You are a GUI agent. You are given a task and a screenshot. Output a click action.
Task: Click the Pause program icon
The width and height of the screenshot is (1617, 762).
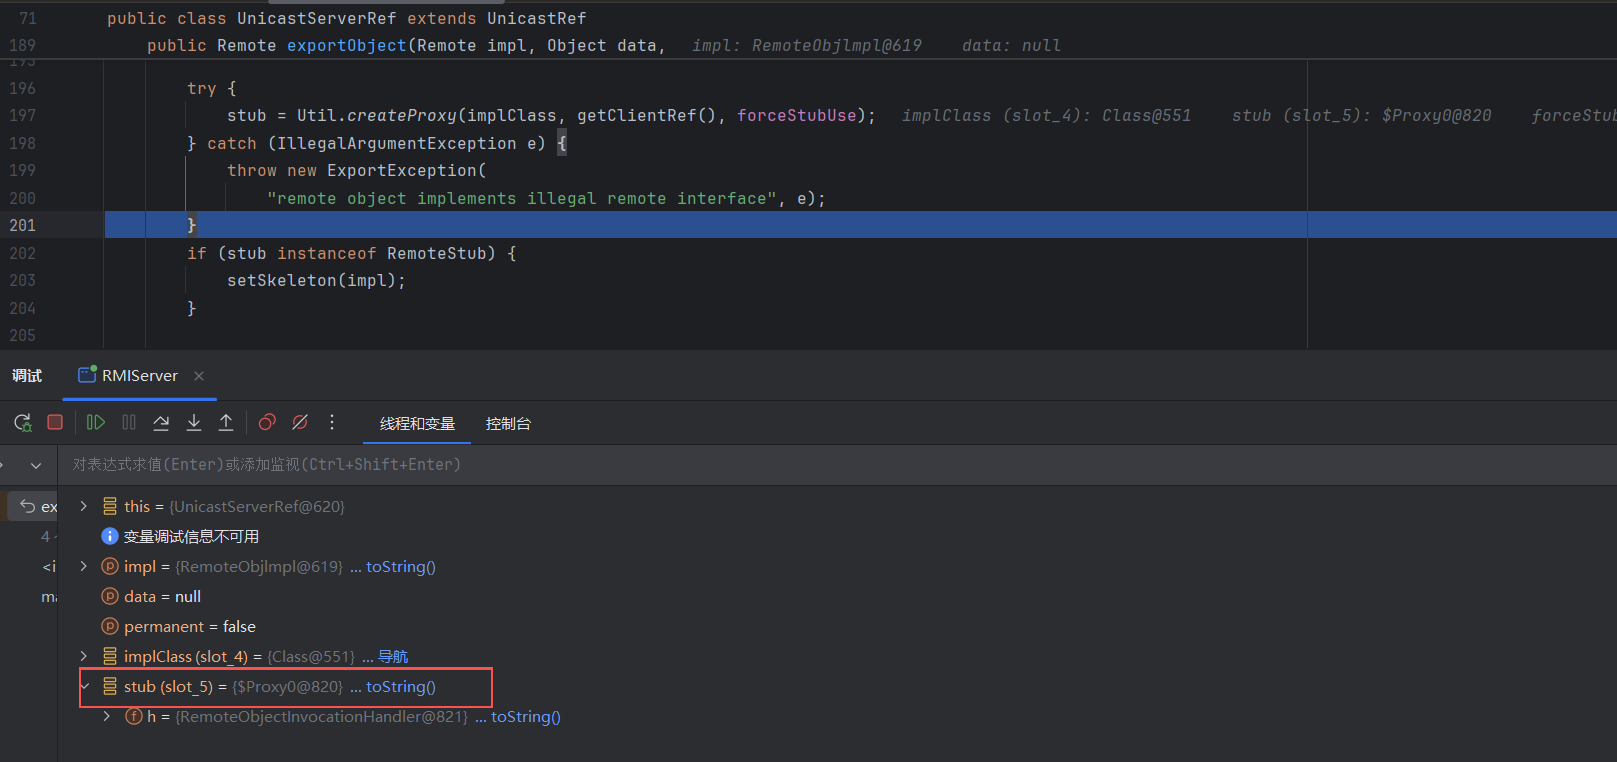(x=129, y=423)
